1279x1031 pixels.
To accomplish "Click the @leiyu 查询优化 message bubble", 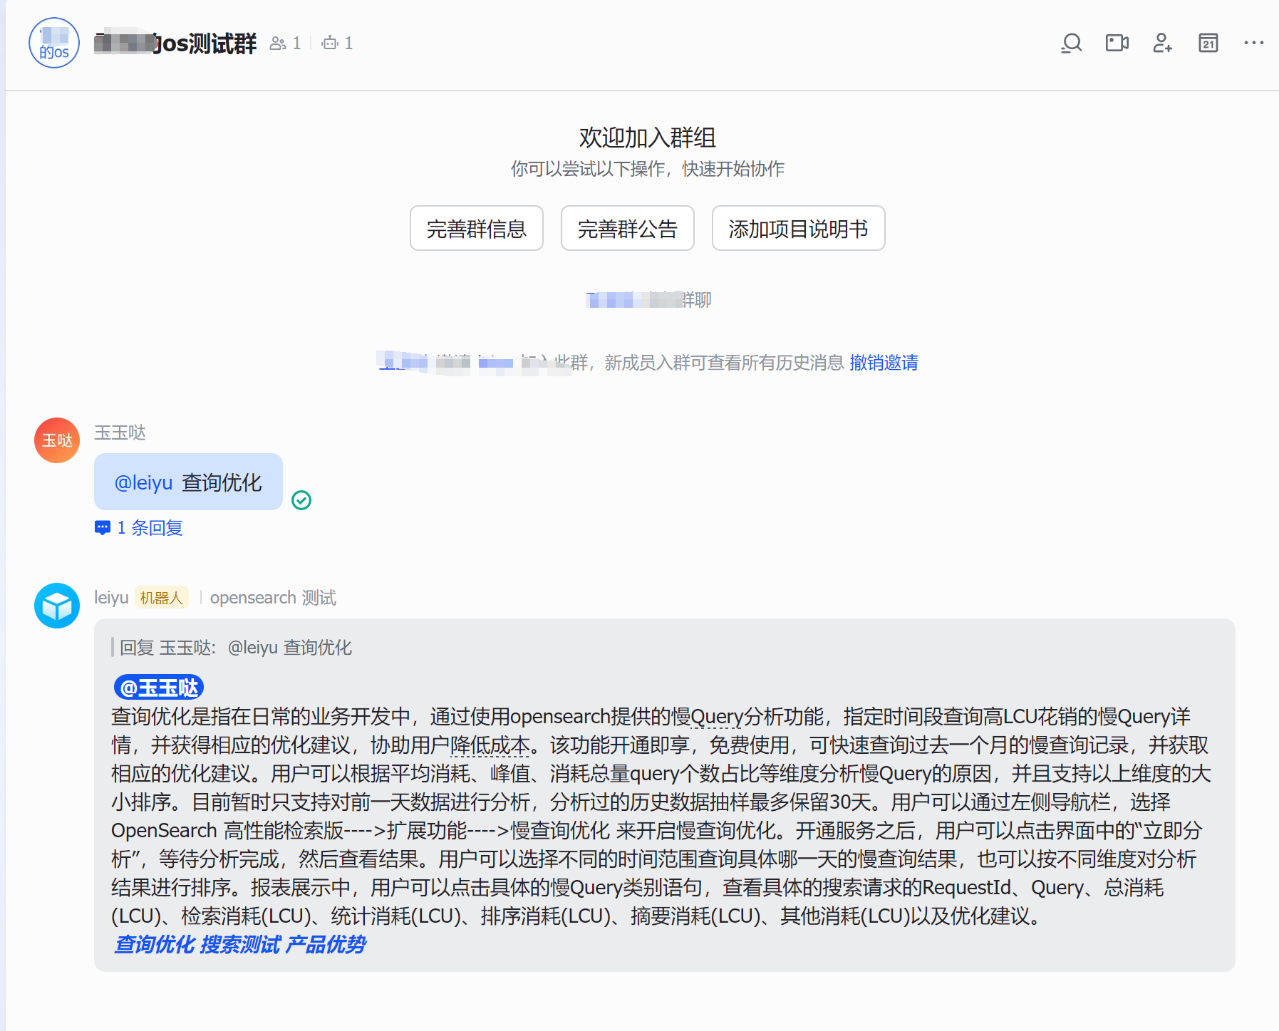I will point(188,481).
